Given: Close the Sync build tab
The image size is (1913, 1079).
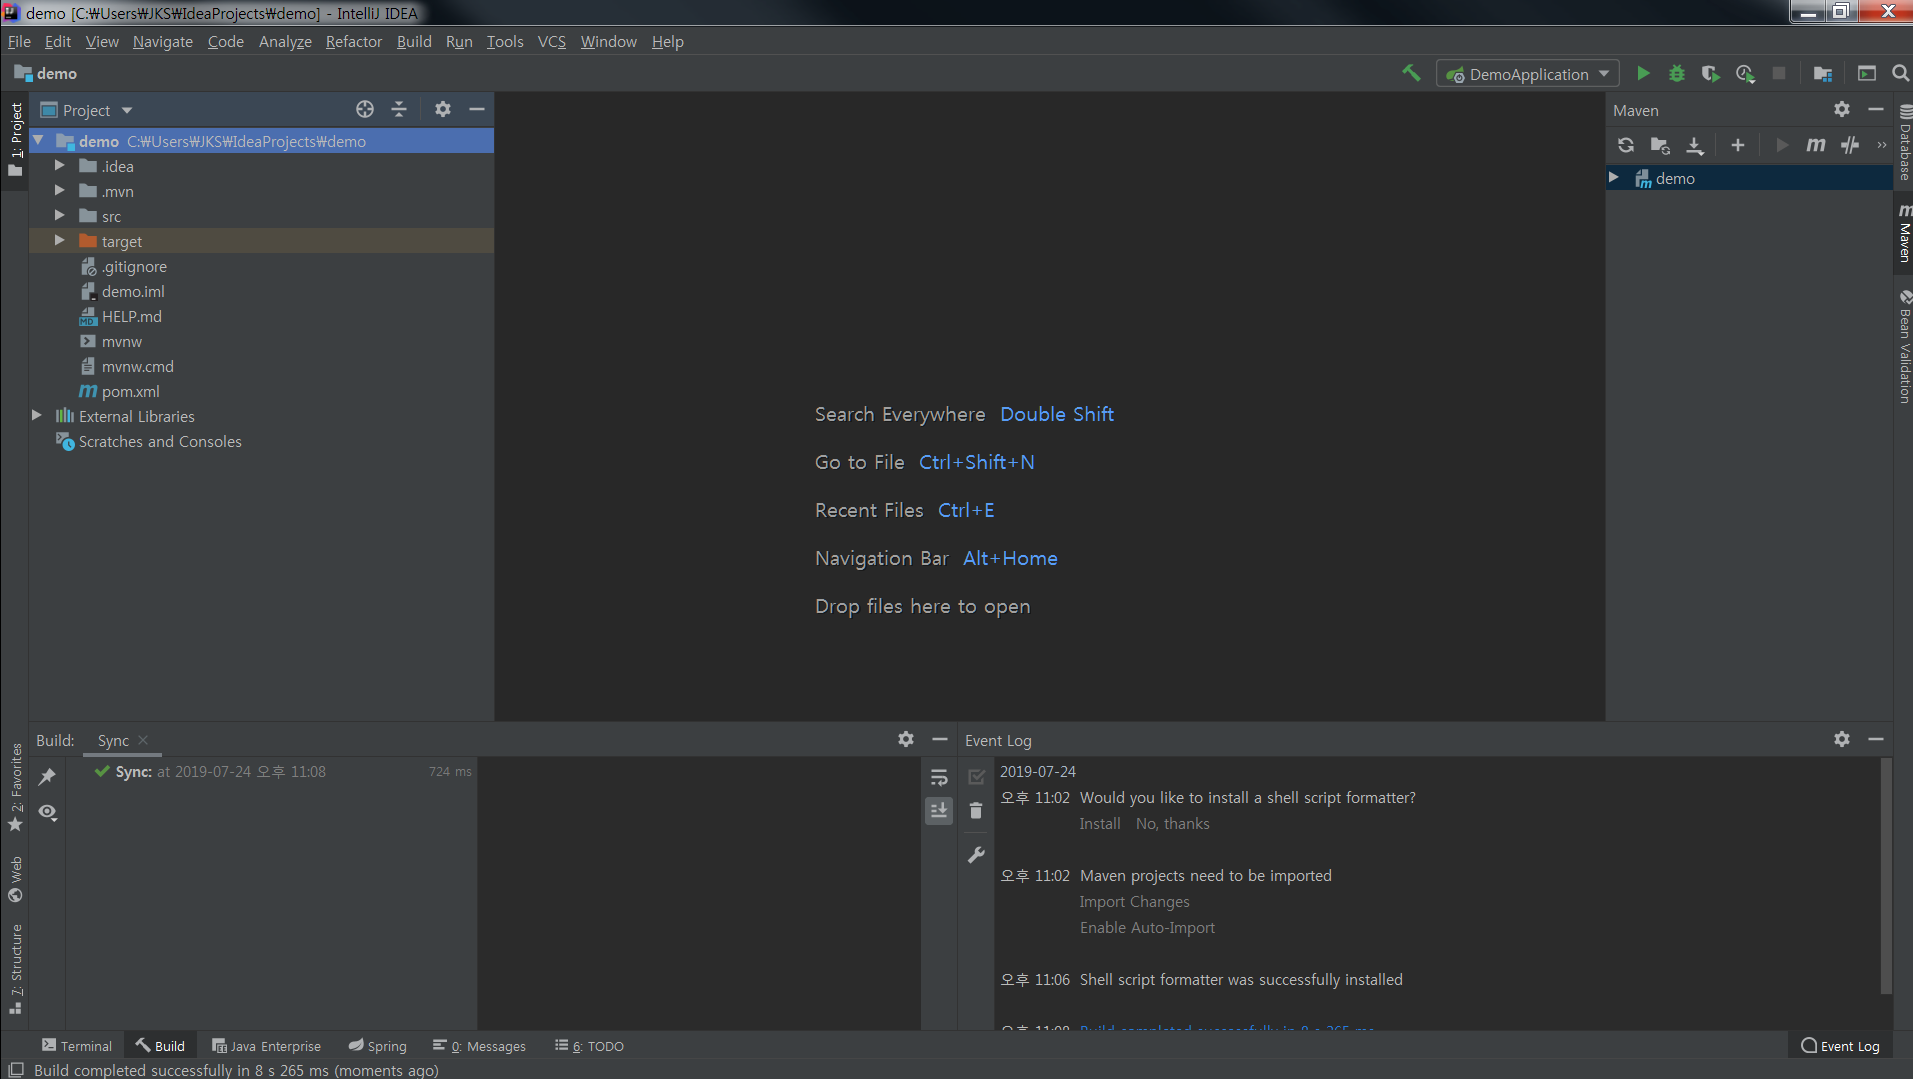Looking at the screenshot, I should point(143,740).
